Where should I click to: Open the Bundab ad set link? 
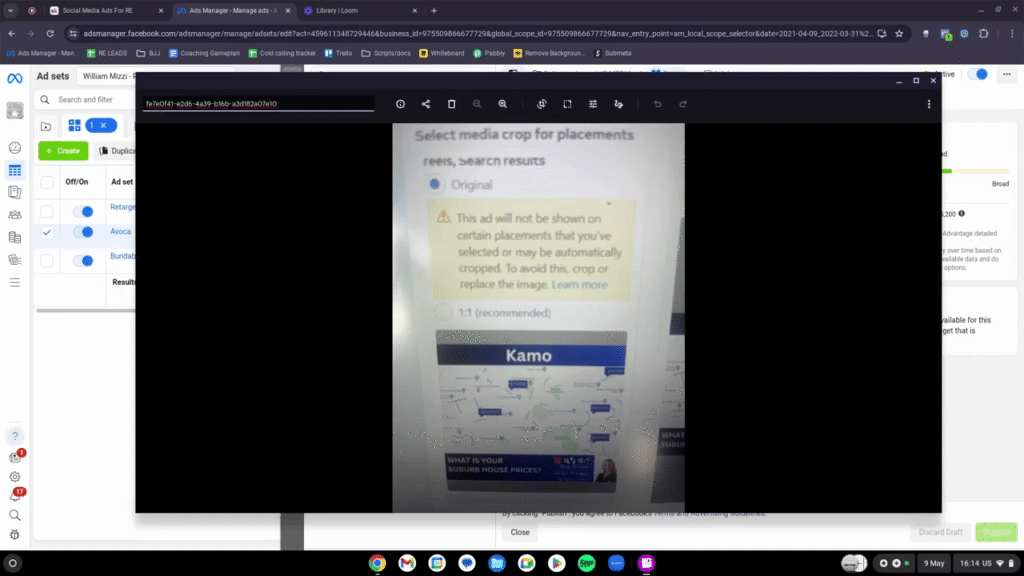click(x=123, y=256)
